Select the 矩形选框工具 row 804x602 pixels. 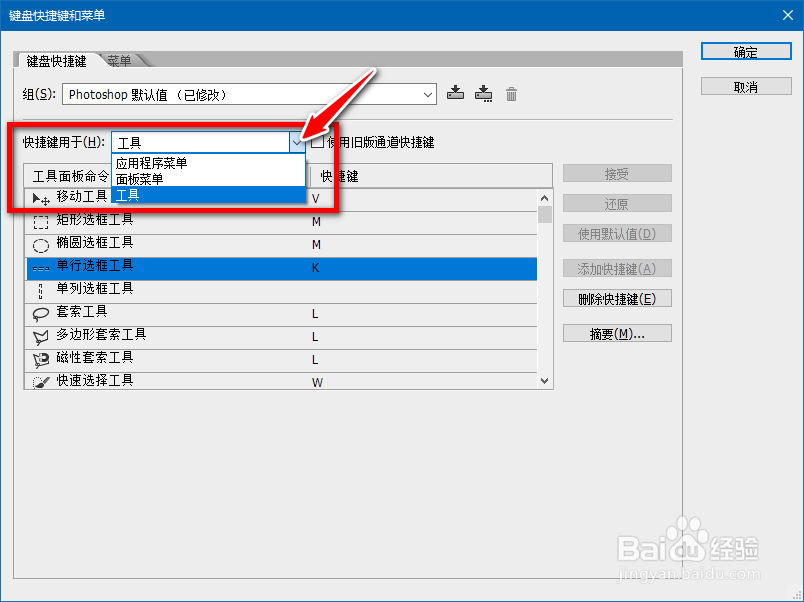[x=282, y=223]
